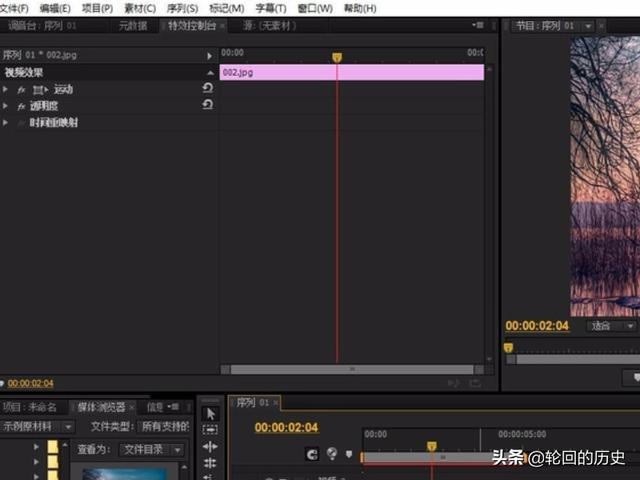
Task: Select the Rolling Edit tool
Action: tap(210, 463)
